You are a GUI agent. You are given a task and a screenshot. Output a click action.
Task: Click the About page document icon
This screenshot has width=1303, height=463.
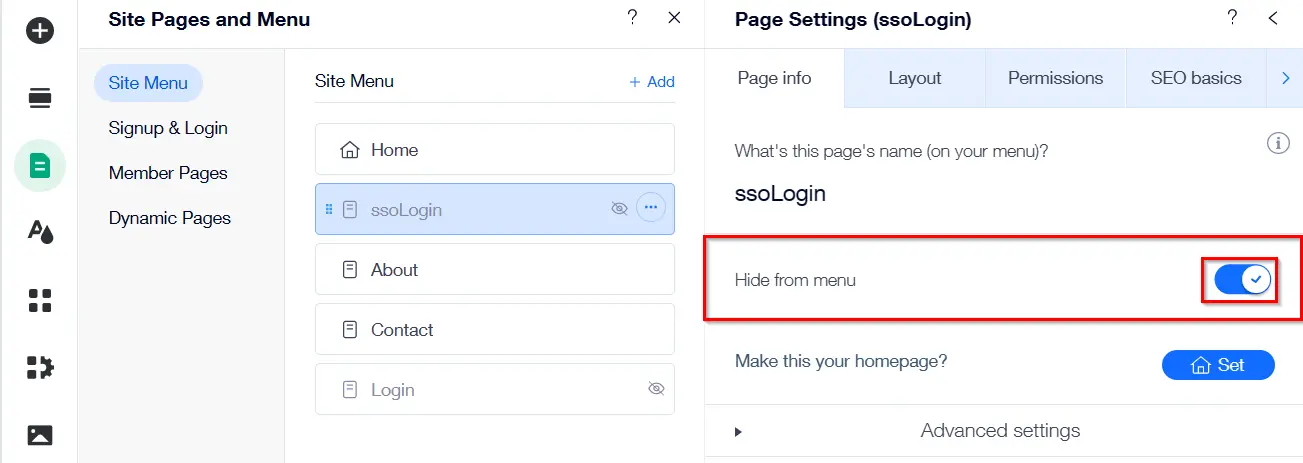(x=350, y=270)
